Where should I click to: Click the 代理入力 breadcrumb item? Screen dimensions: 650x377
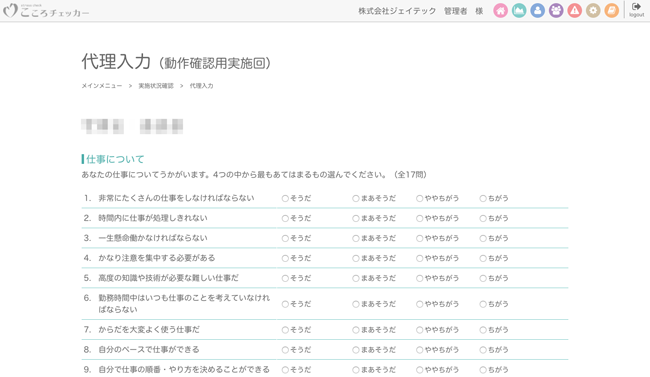(201, 86)
